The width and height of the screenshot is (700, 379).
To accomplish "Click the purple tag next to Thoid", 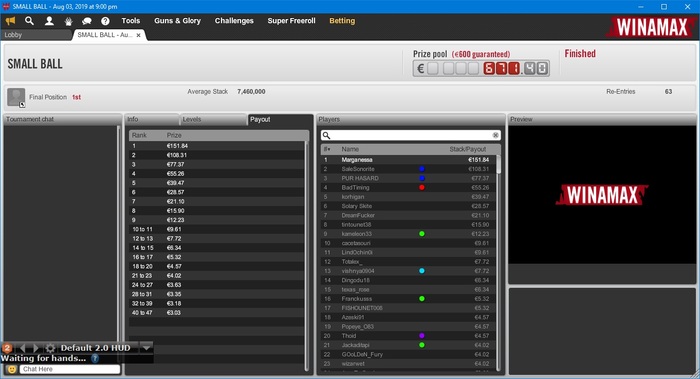I will [x=422, y=336].
